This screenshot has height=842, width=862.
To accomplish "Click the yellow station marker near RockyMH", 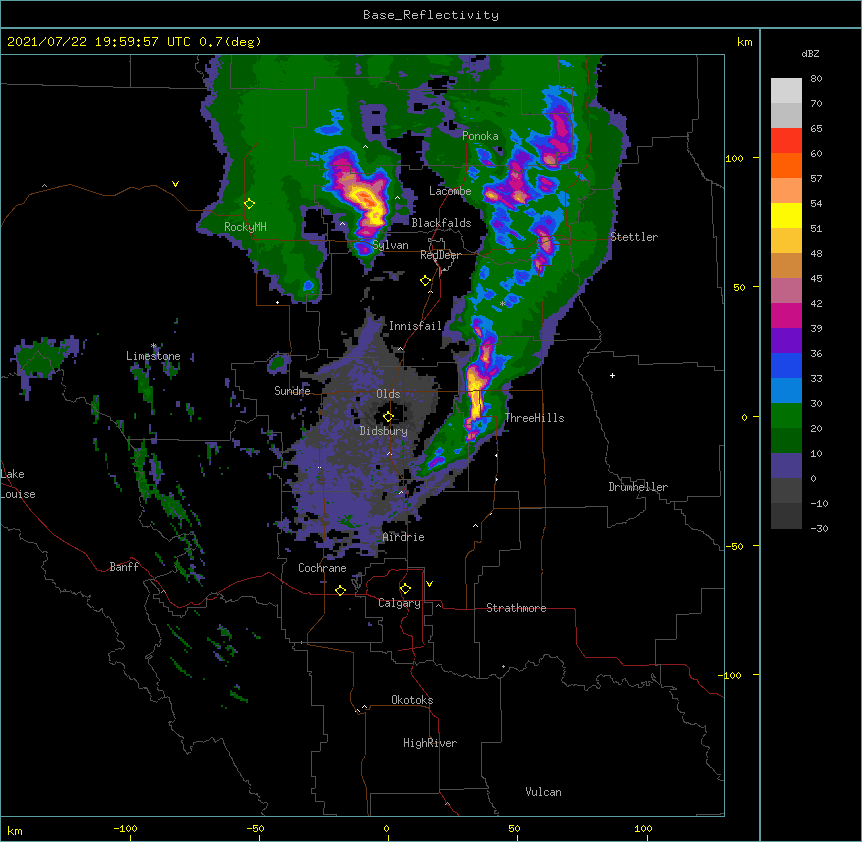I will pos(249,204).
